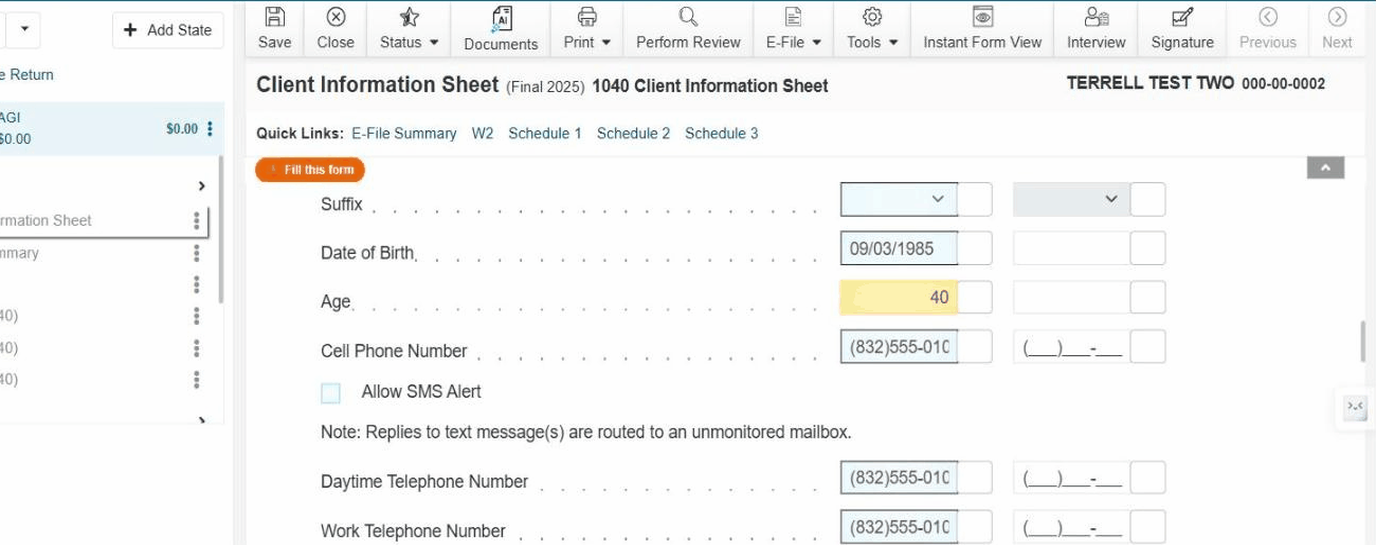Click the taxpayer Age field showing 40
Image resolution: width=1376 pixels, height=545 pixels.
point(899,297)
